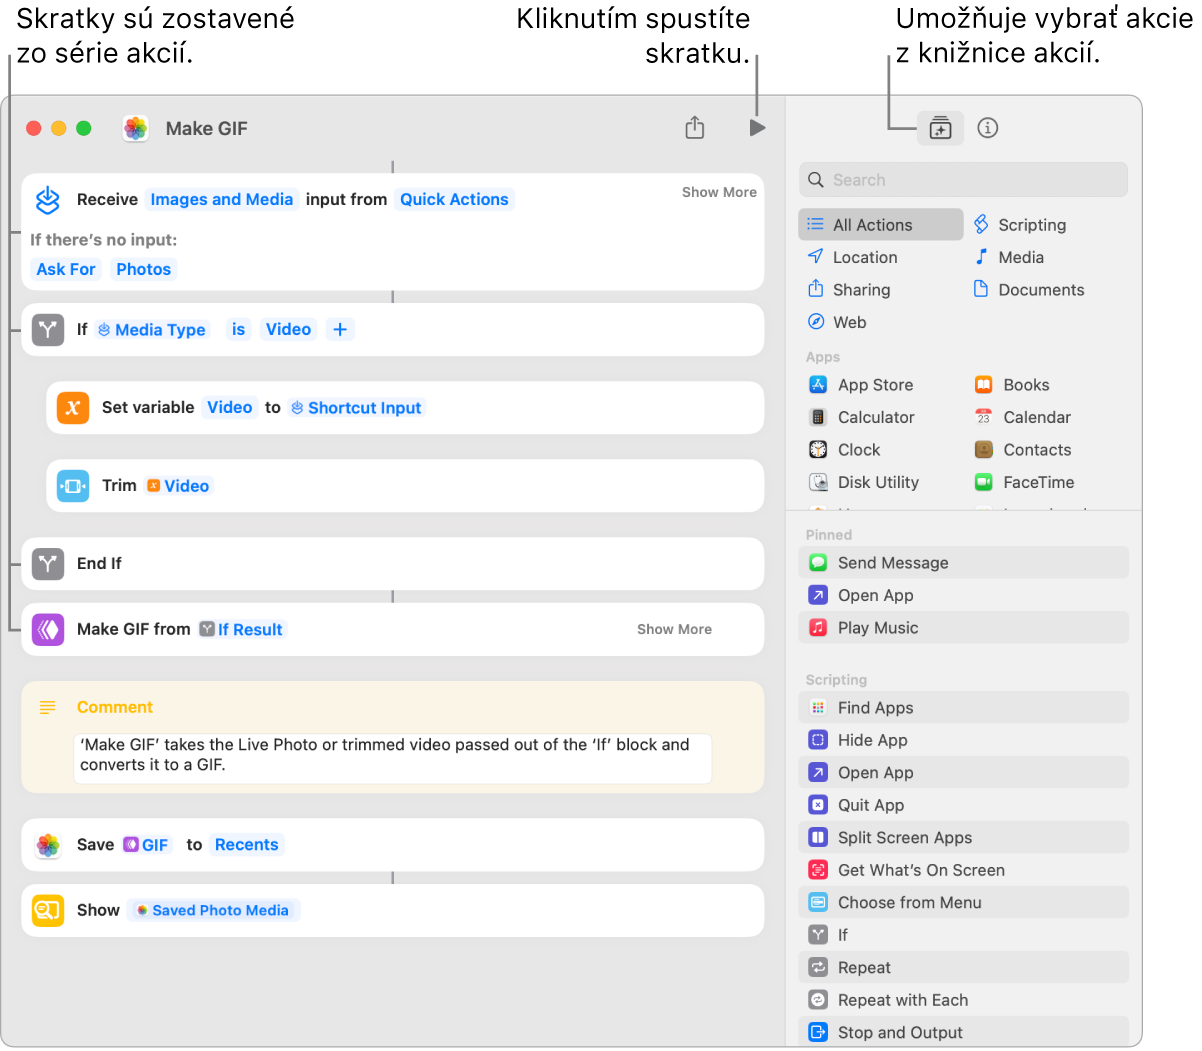Open Calendar app actions
This screenshot has width=1202, height=1051.
click(1023, 417)
